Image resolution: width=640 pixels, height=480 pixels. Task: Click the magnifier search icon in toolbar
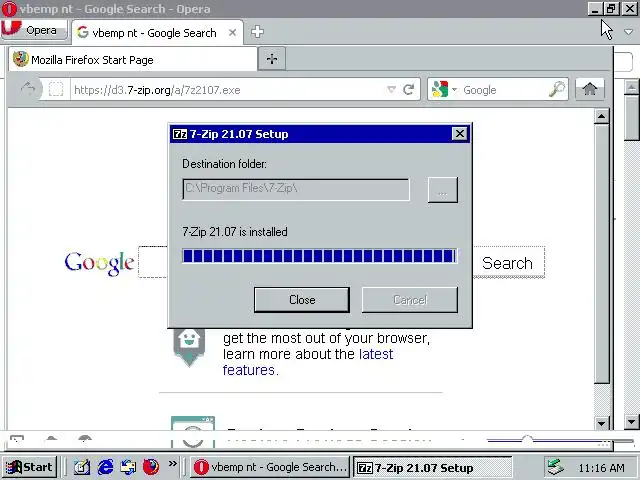557,89
